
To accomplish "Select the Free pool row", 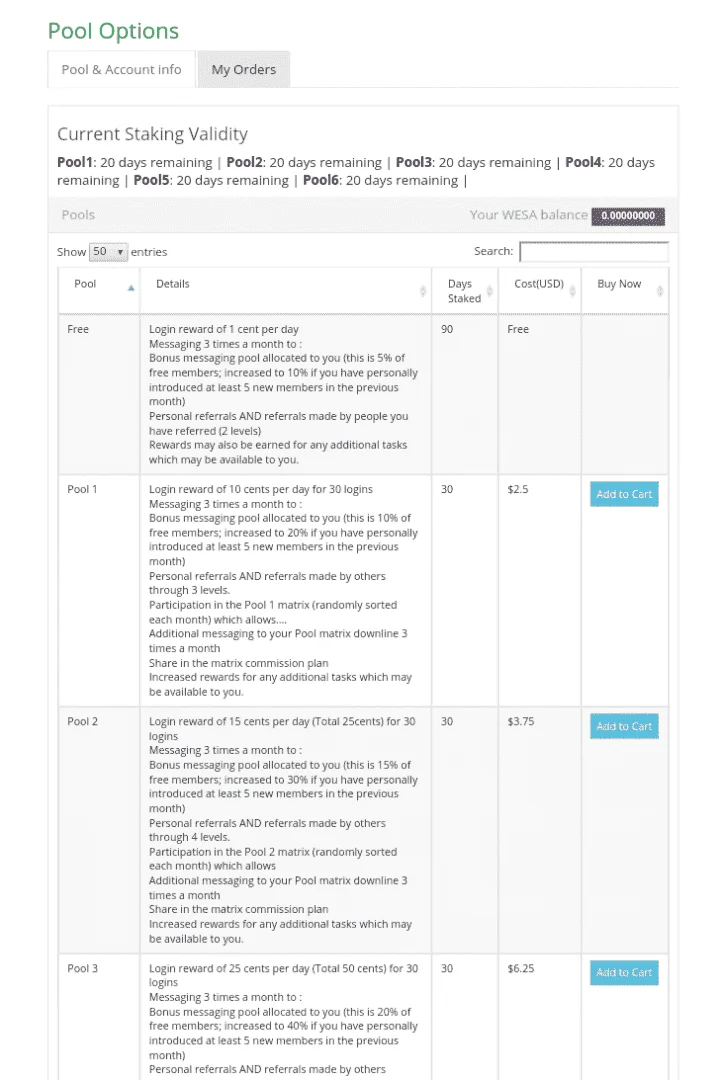I will tap(363, 395).
